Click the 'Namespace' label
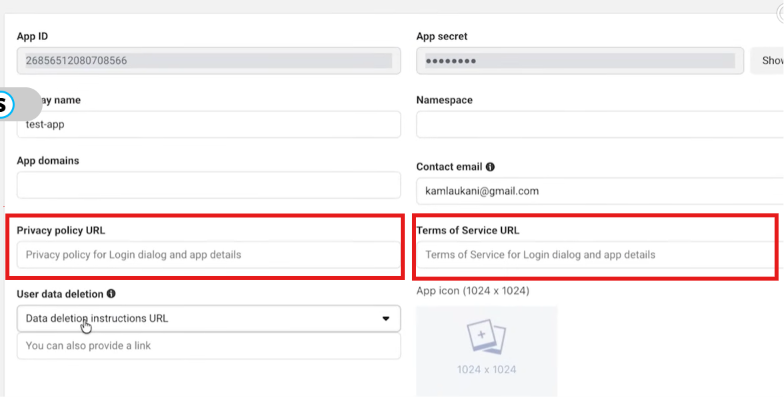784x397 pixels. [x=444, y=100]
